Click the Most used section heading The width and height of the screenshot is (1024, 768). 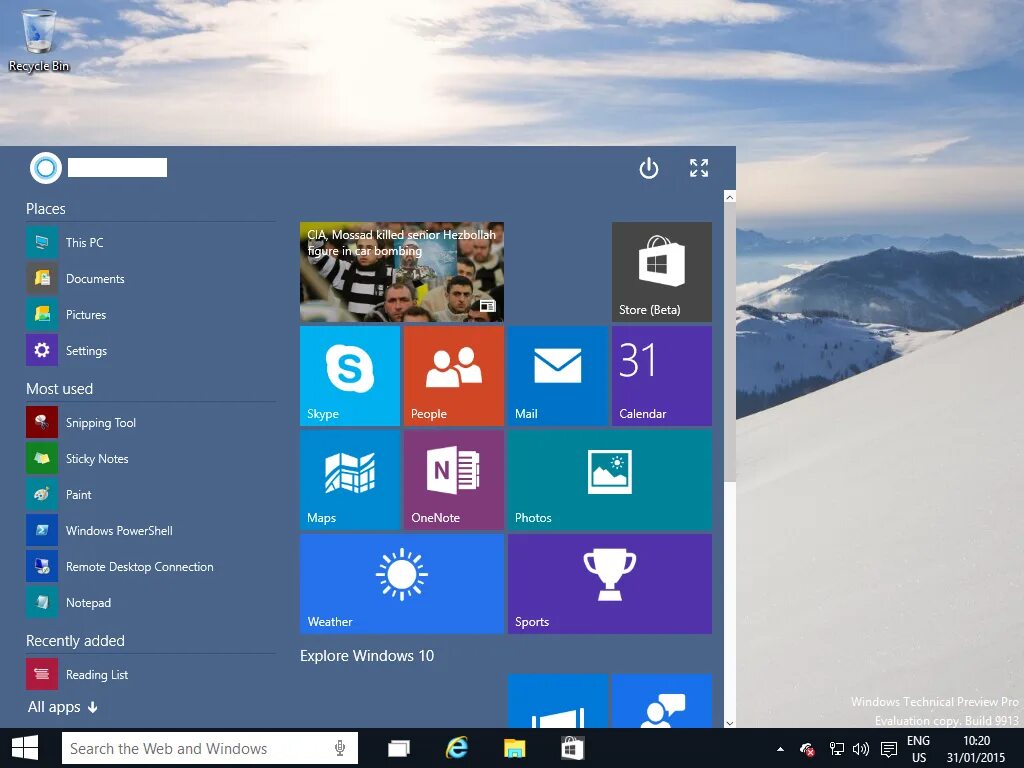click(x=59, y=389)
